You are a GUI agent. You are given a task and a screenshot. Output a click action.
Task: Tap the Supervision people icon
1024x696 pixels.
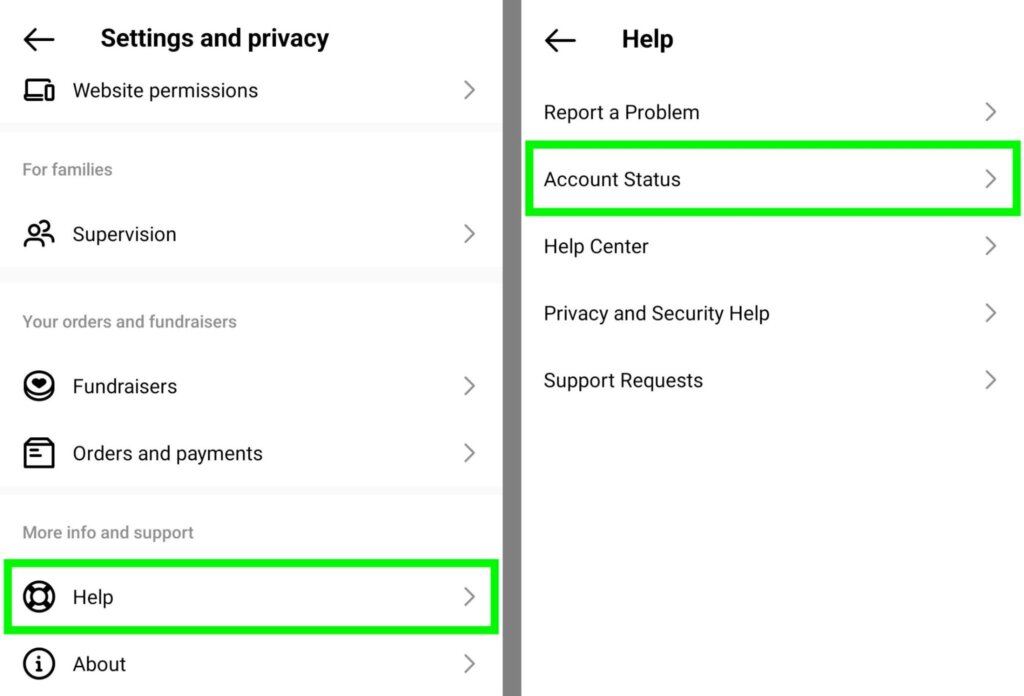(x=39, y=234)
